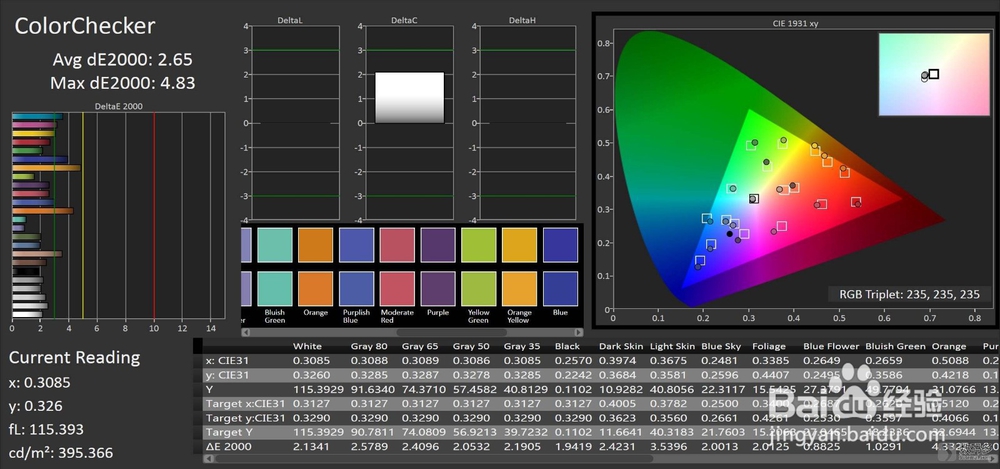Click cell value 3.5396 in Light Skin column
Viewport: 1000px width, 469px height.
click(x=666, y=447)
